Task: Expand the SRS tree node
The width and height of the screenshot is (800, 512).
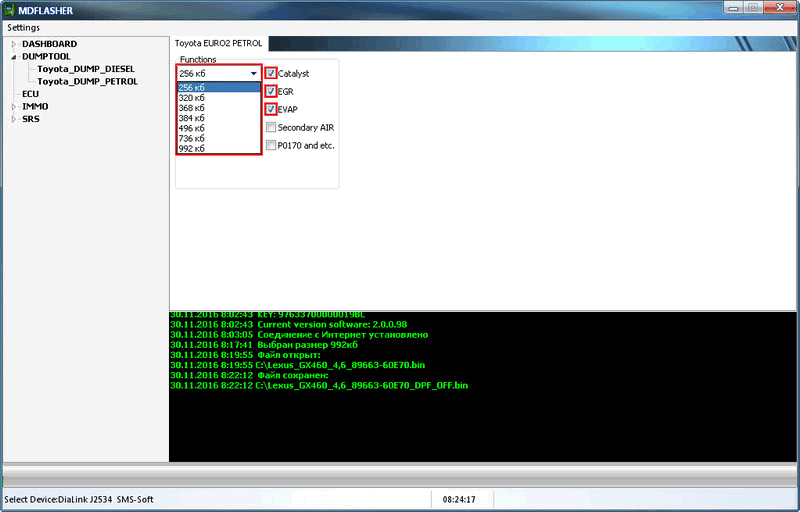Action: (x=14, y=119)
